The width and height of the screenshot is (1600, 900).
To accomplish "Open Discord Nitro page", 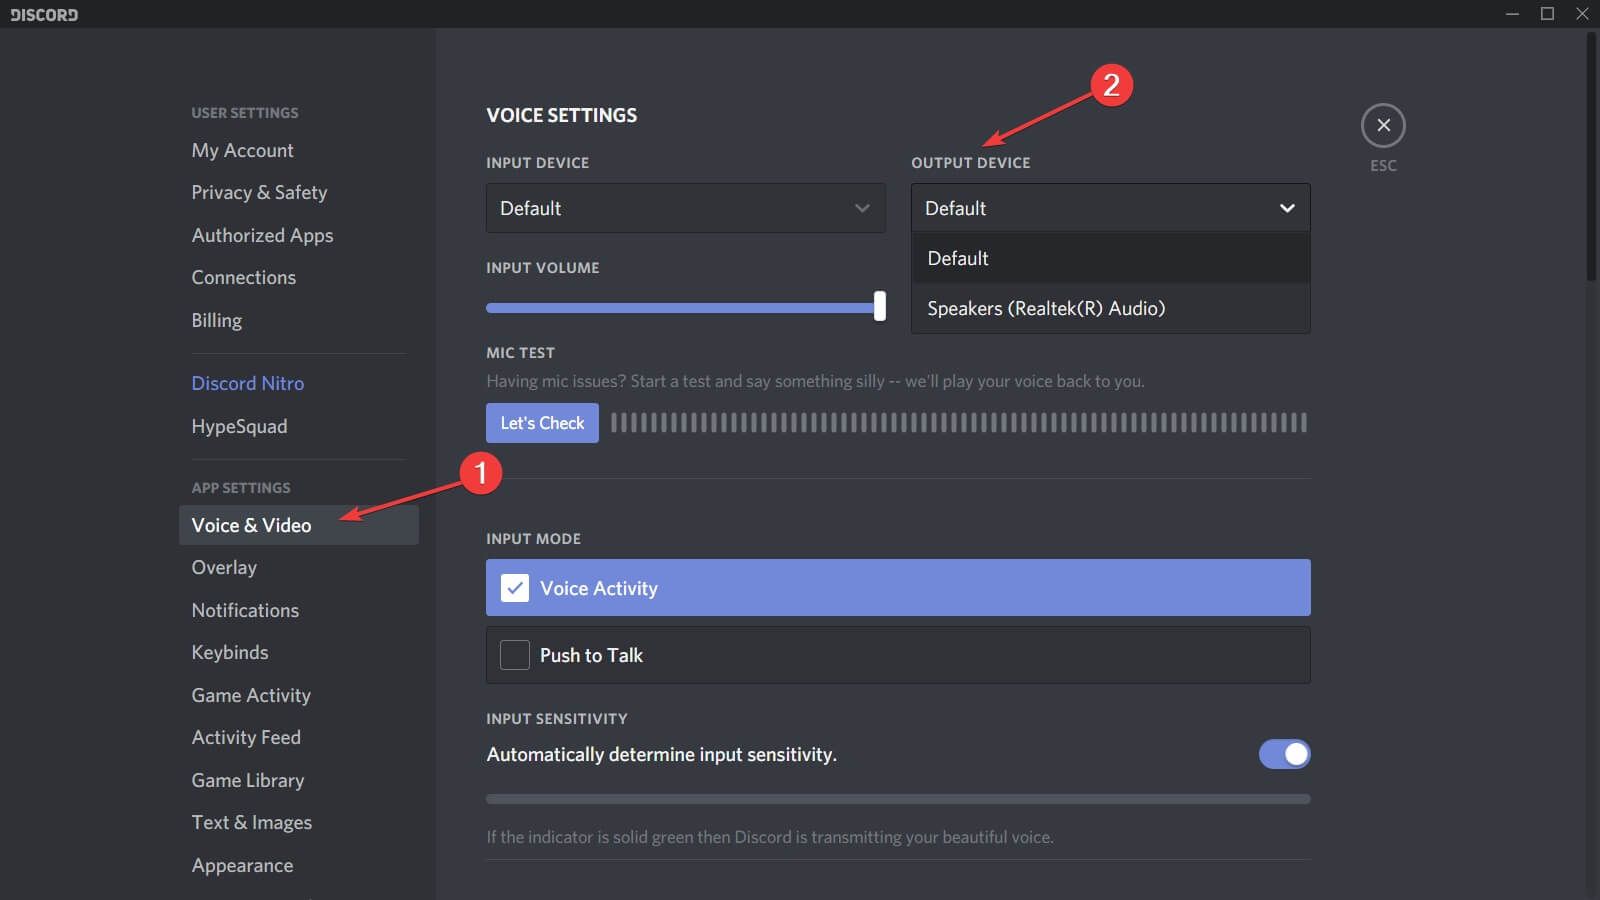I will pyautogui.click(x=247, y=383).
